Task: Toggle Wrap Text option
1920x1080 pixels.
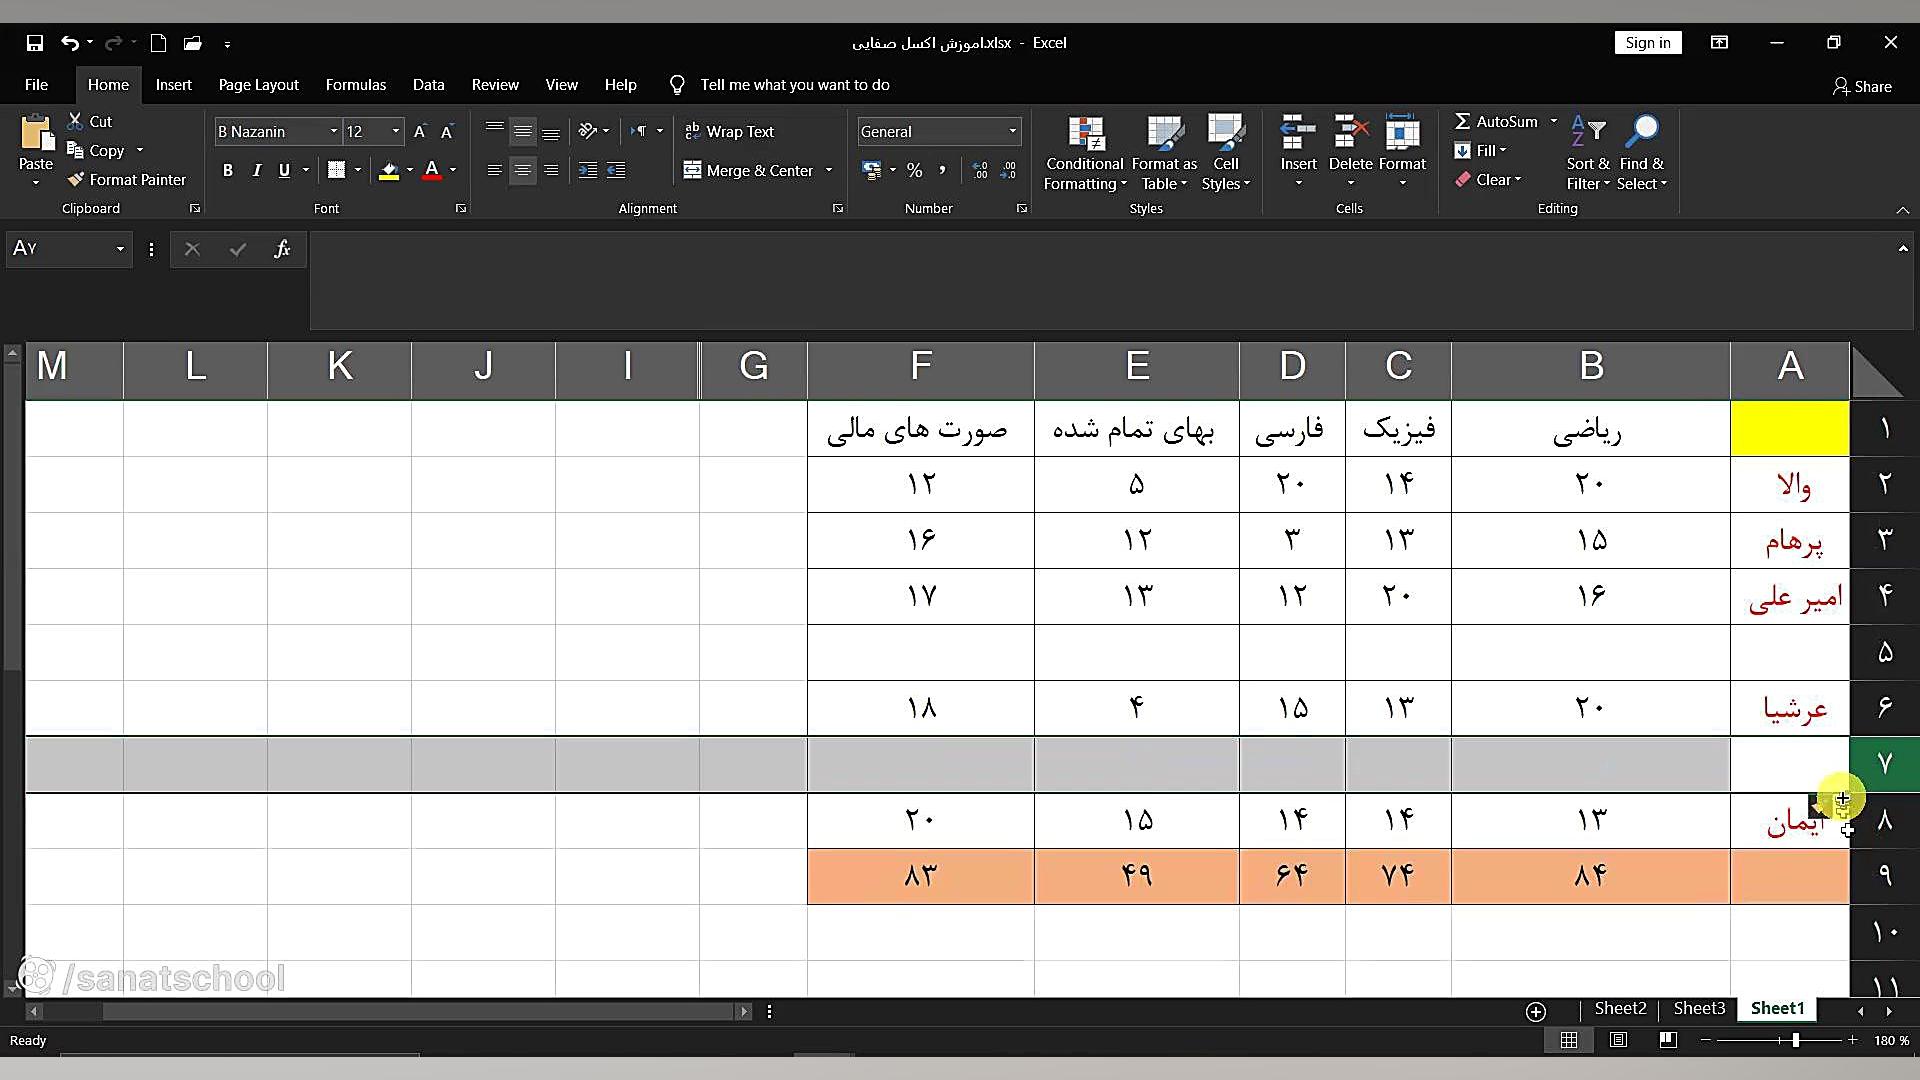Action: pyautogui.click(x=729, y=132)
